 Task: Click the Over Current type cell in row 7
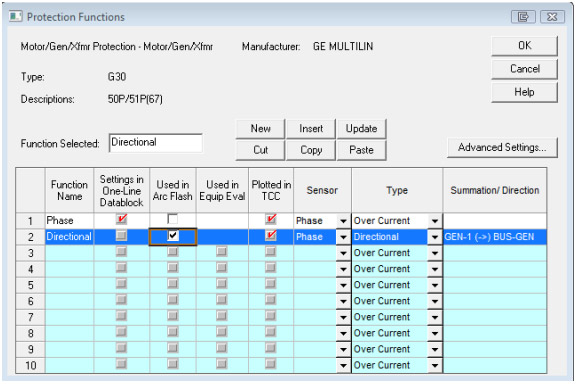[x=390, y=317]
